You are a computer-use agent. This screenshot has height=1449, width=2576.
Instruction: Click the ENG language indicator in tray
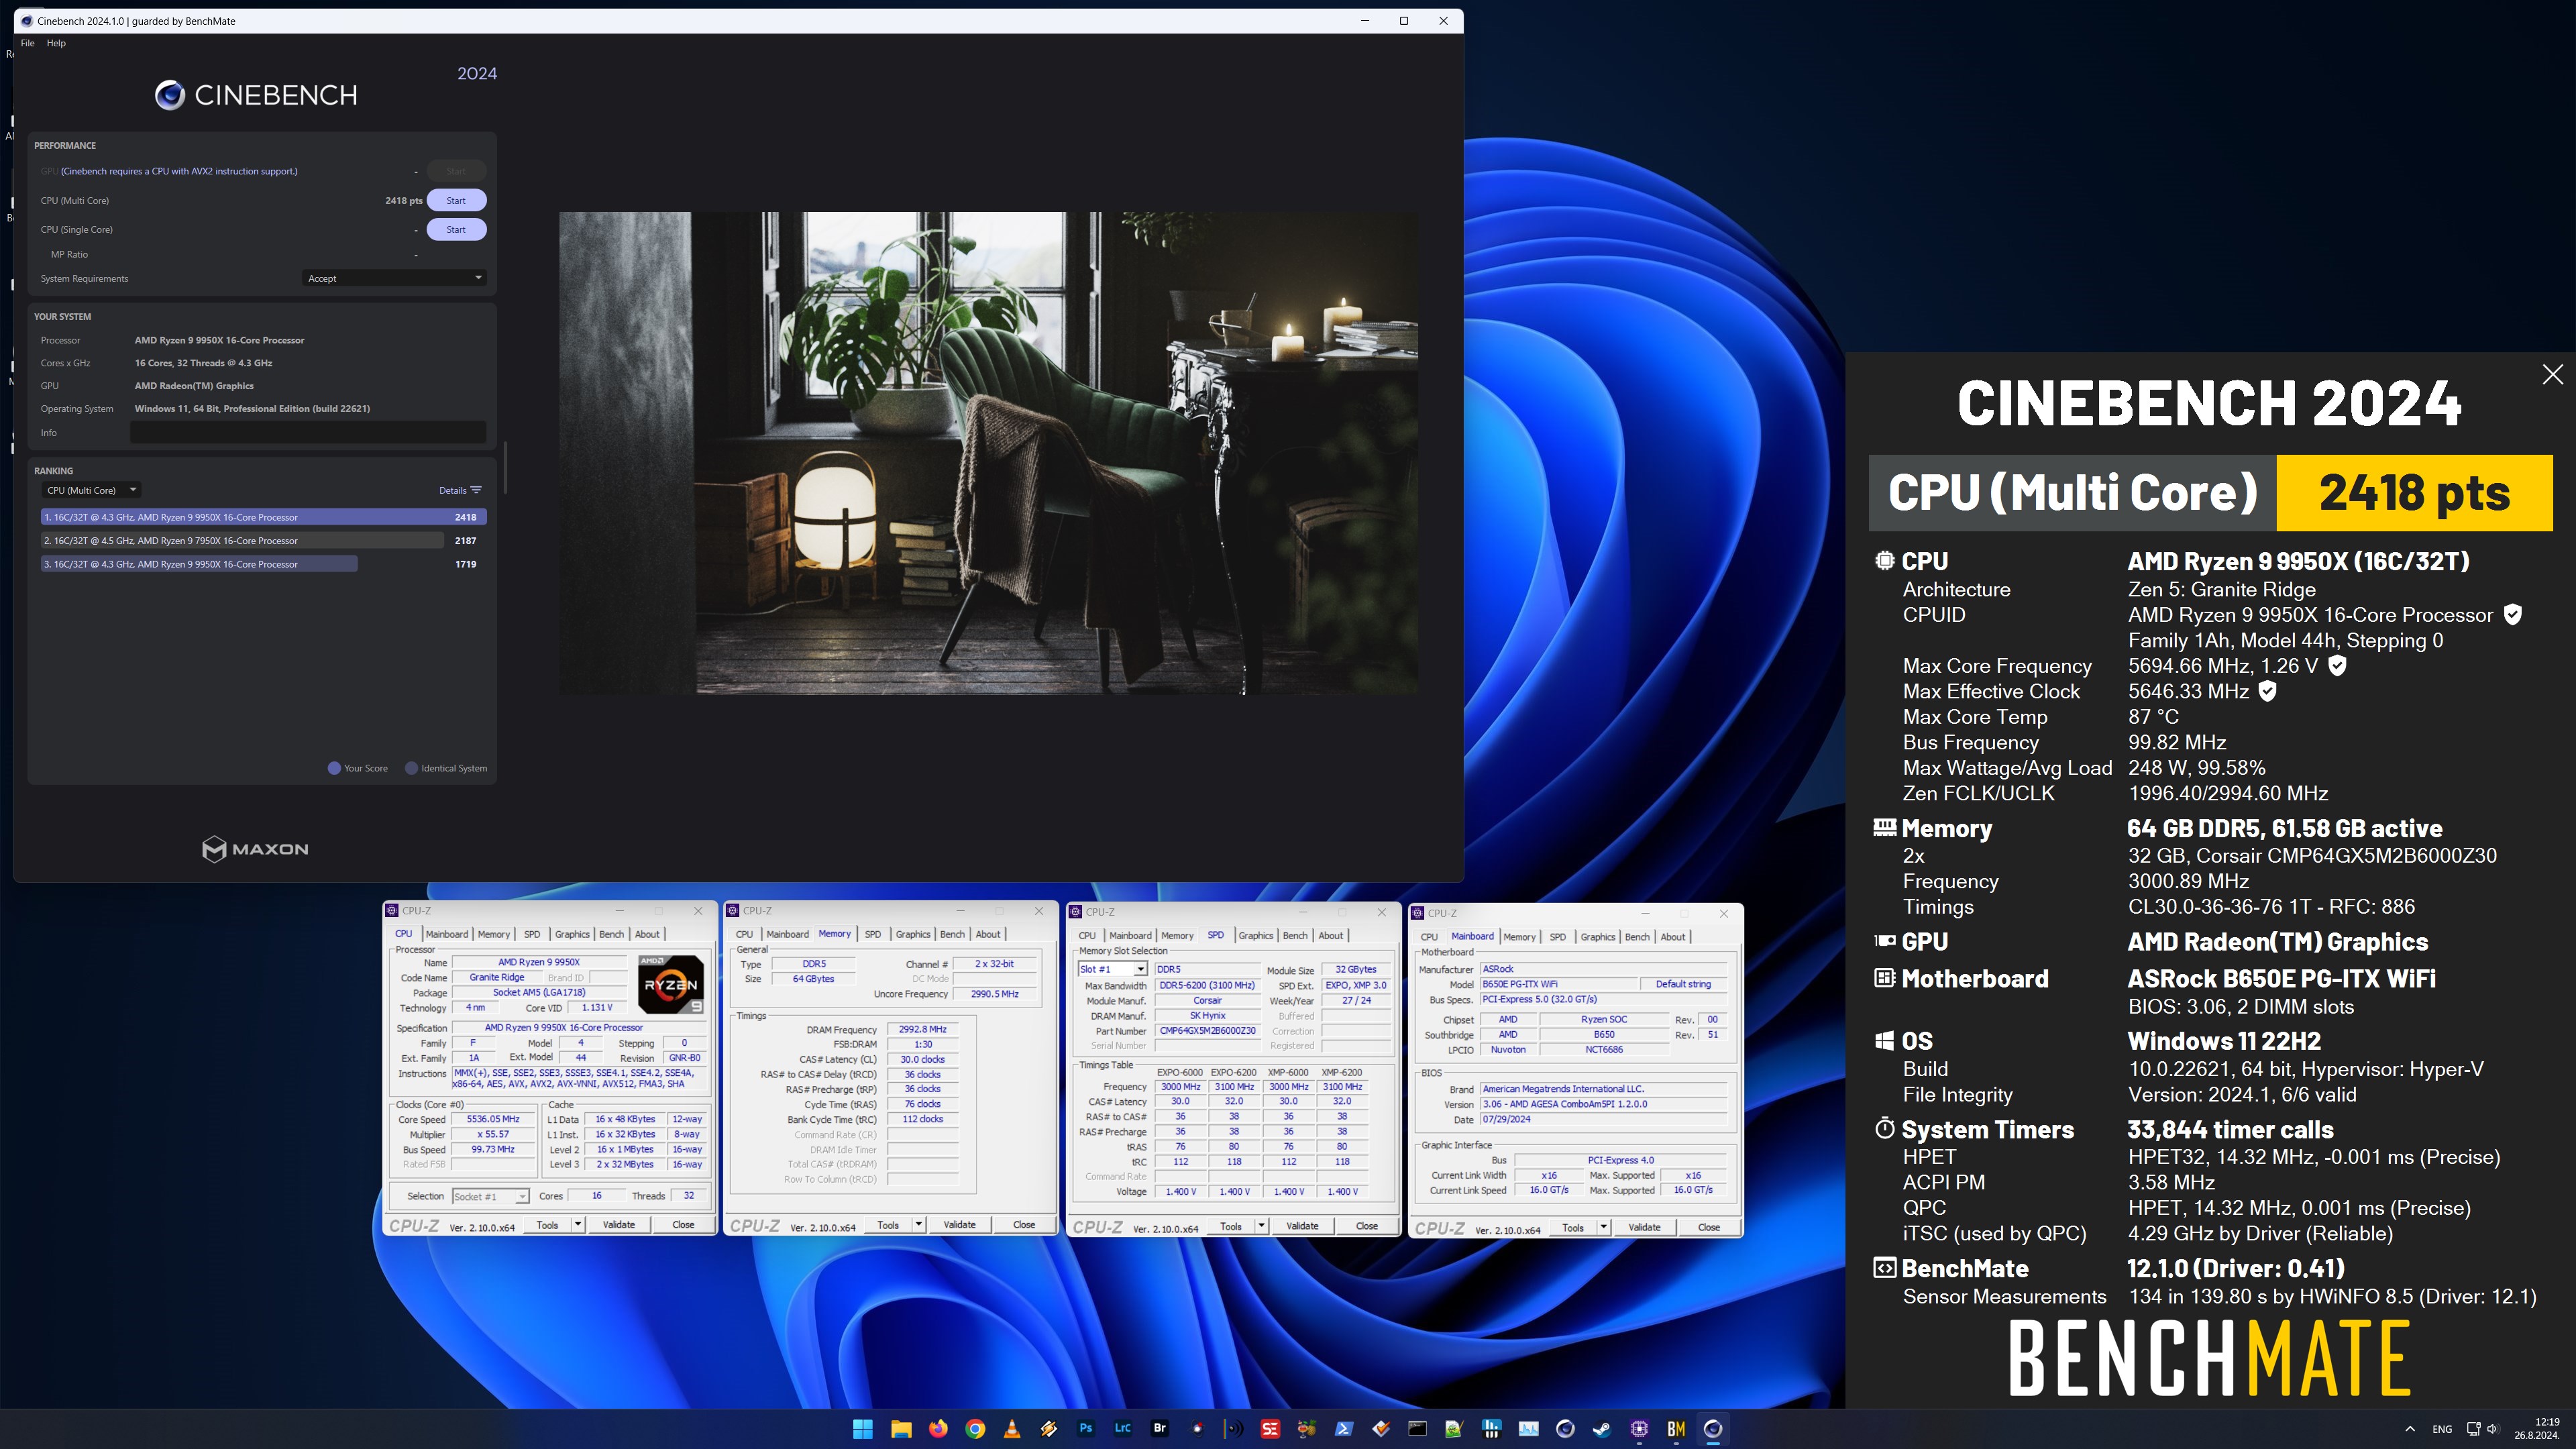2442,1429
